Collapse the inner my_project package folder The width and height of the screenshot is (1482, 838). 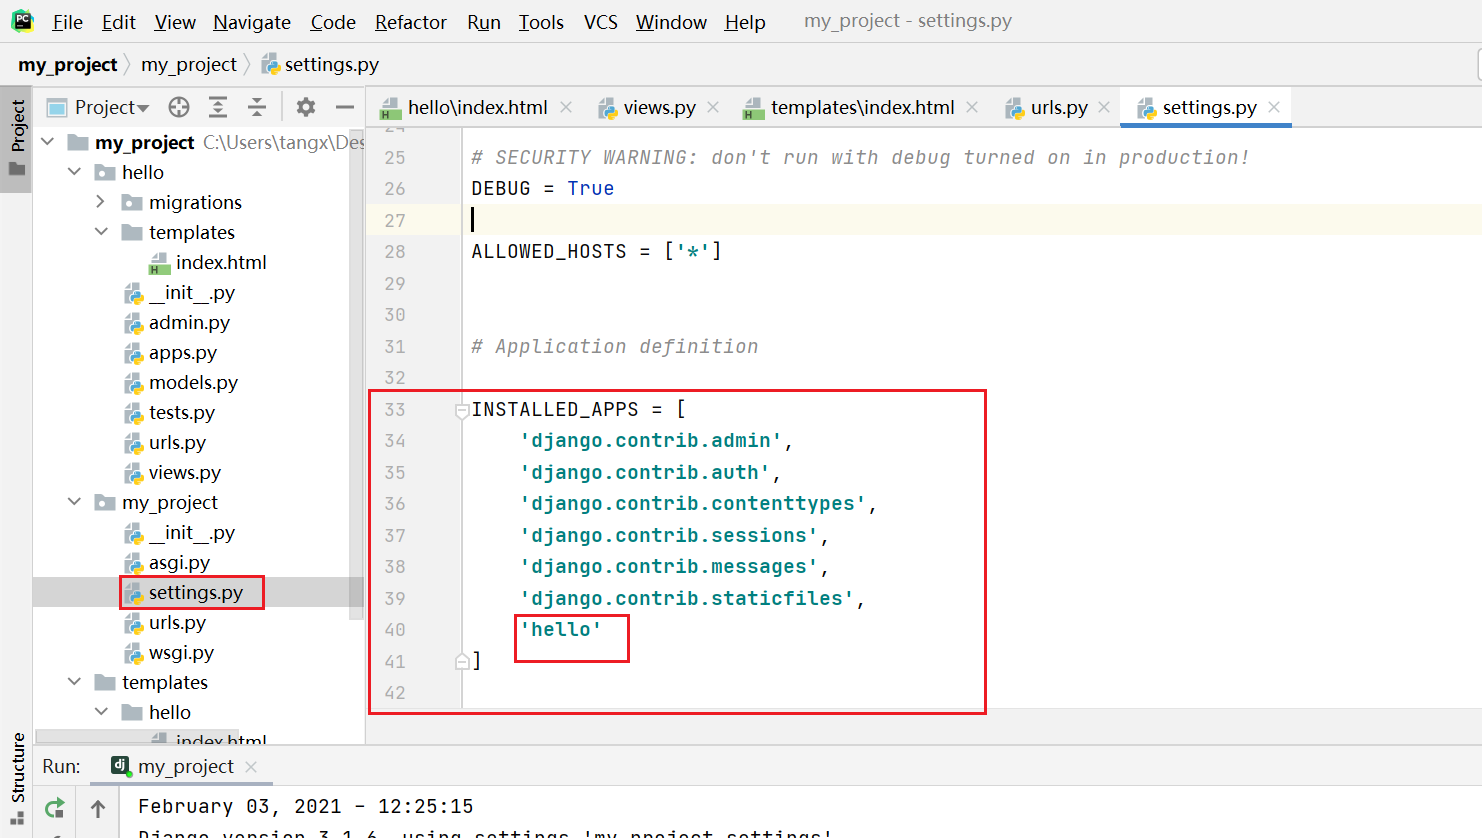click(74, 502)
